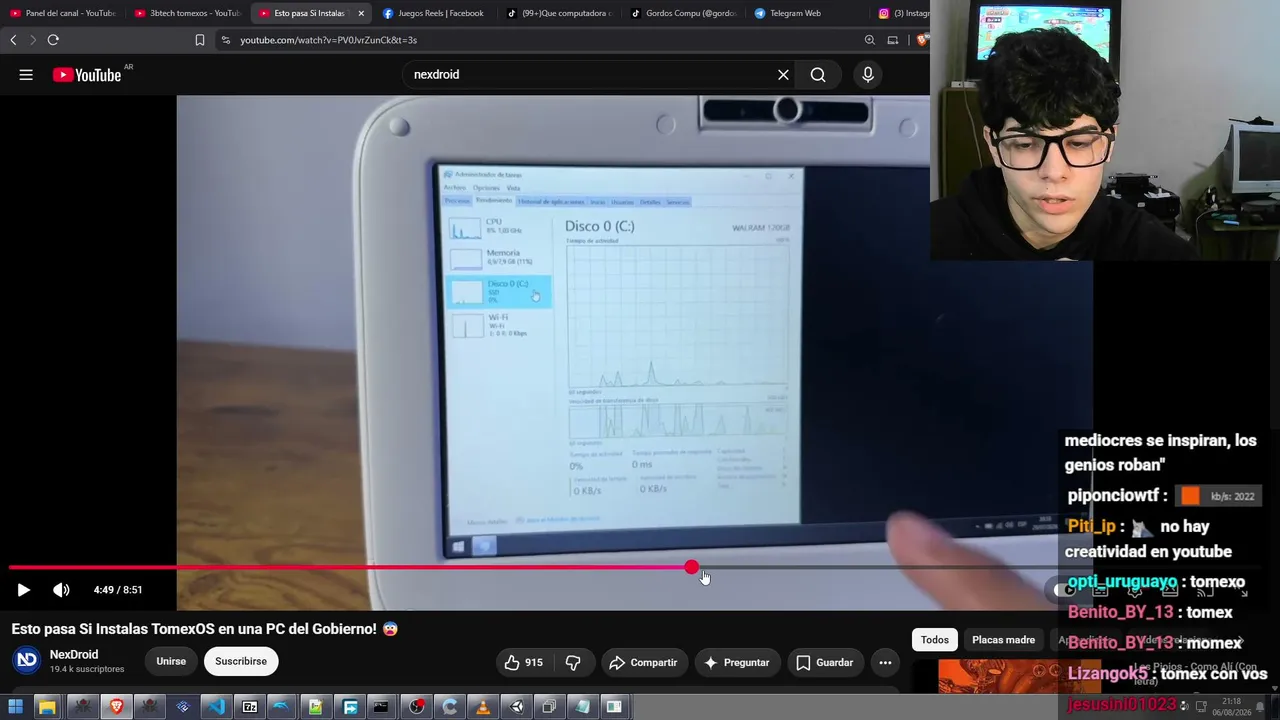Mute the video with the speaker icon
1280x720 pixels.
[x=61, y=590]
